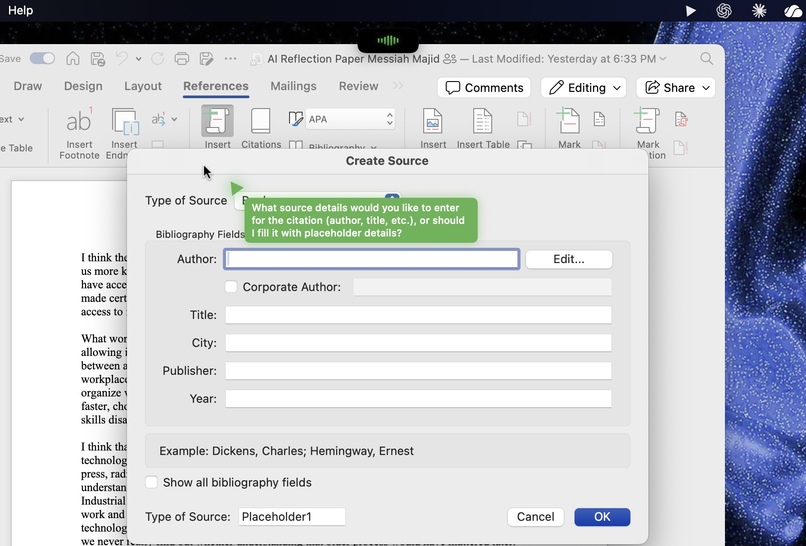Show more ribbon tabs chevron

398,86
